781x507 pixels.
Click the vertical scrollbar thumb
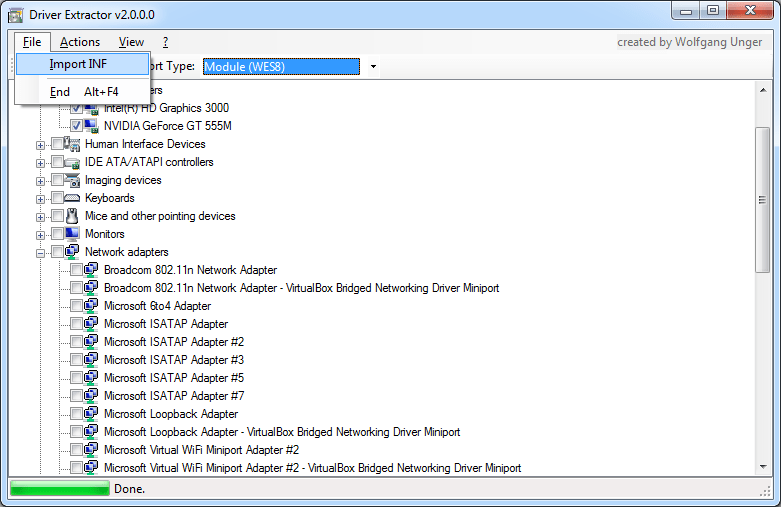763,199
